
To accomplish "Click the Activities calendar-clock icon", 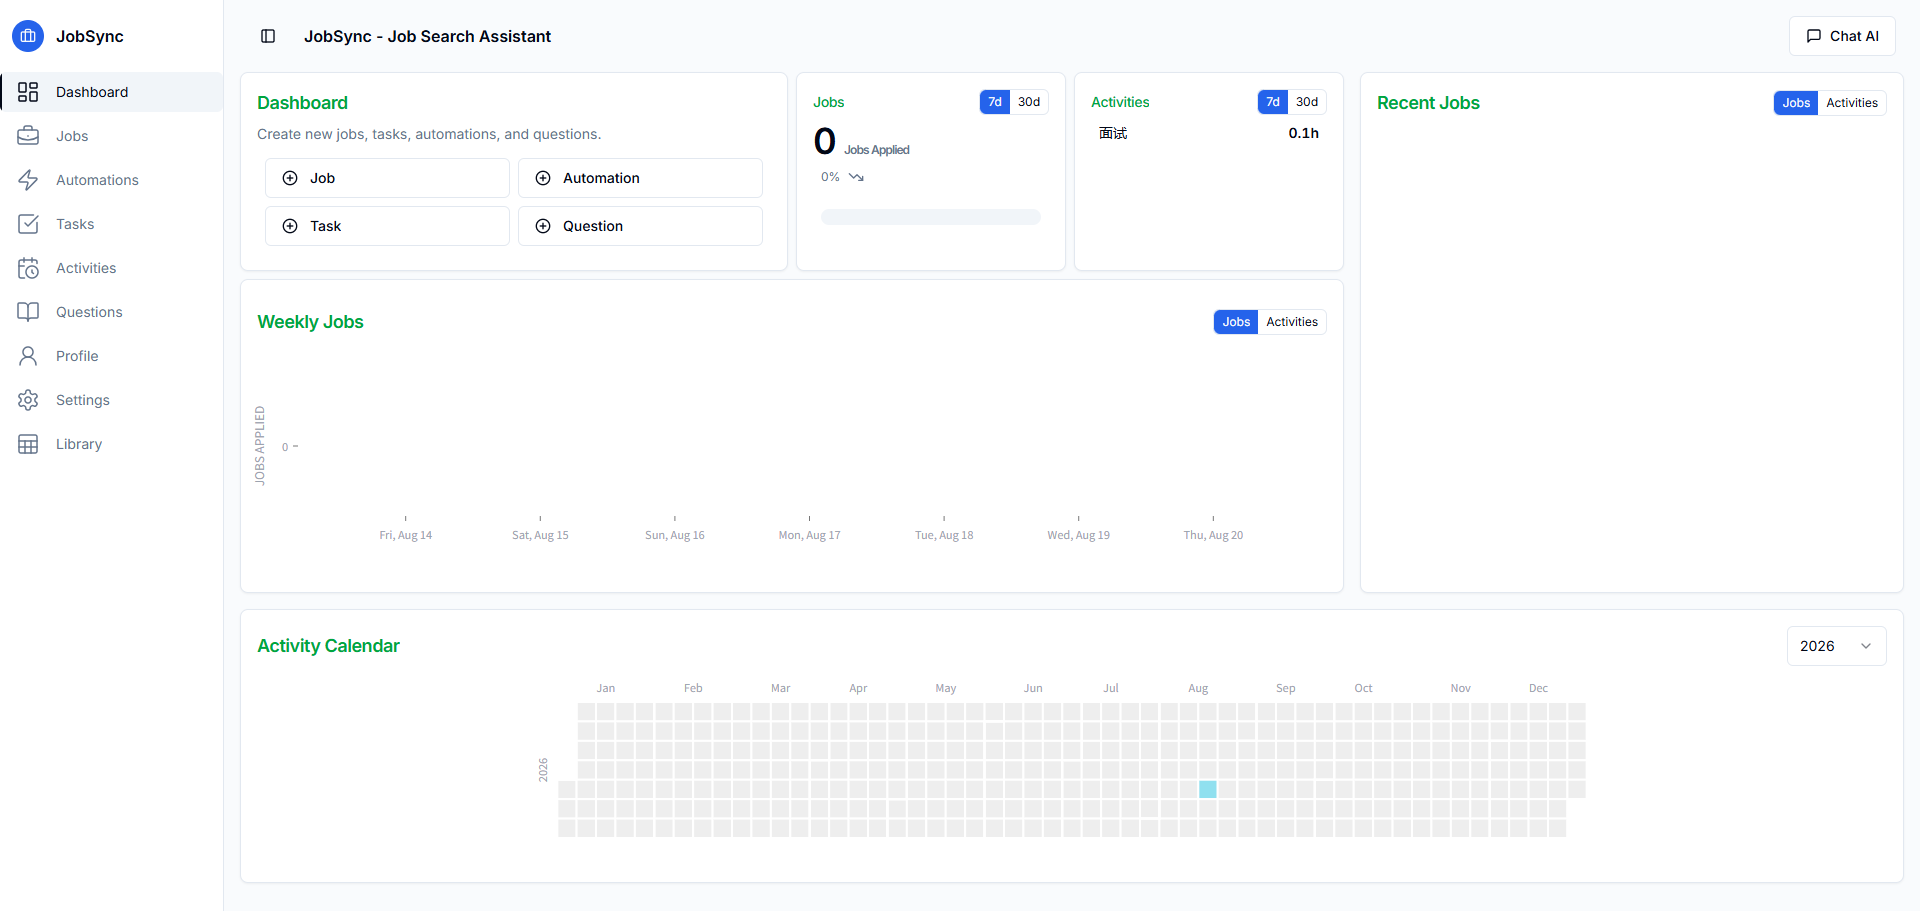I will coord(28,268).
